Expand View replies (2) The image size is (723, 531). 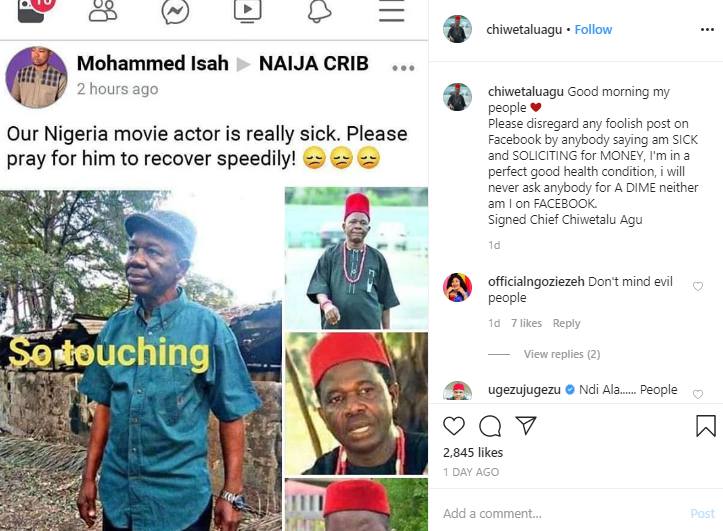pyautogui.click(x=561, y=354)
